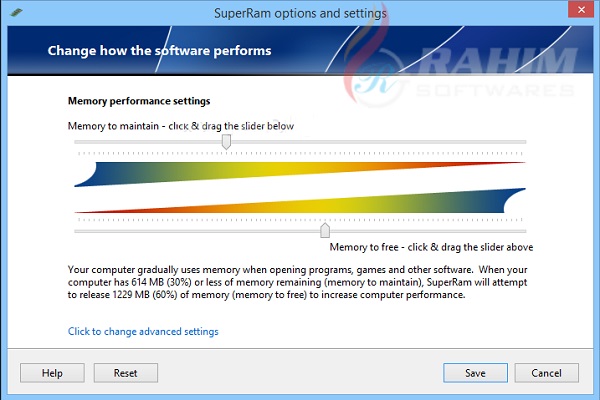Click the 'Memory to free' label text
The height and width of the screenshot is (400, 600).
(x=430, y=247)
